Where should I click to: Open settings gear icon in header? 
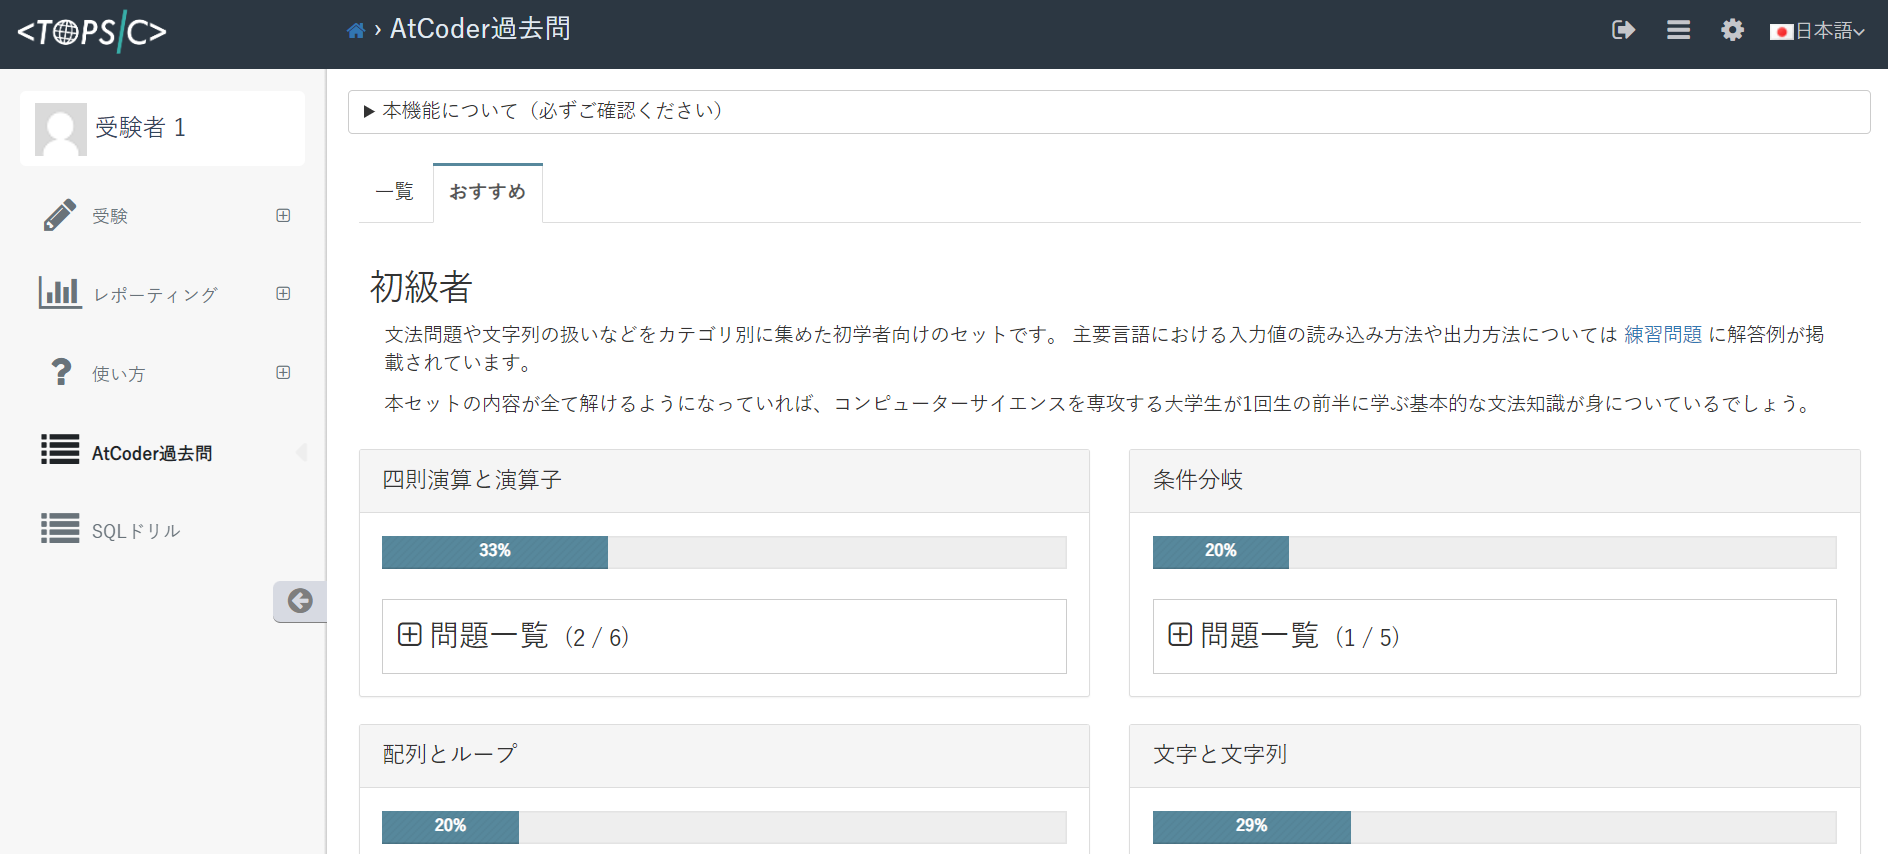click(1732, 30)
